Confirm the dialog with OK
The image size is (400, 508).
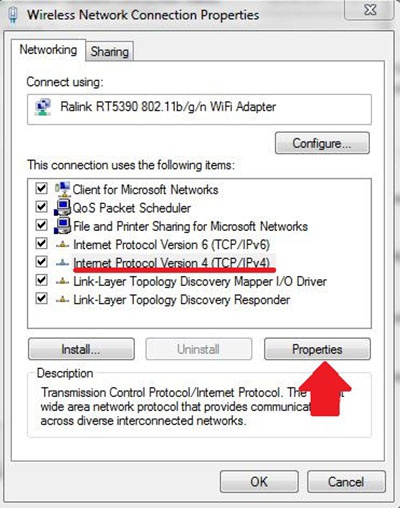pyautogui.click(x=259, y=482)
